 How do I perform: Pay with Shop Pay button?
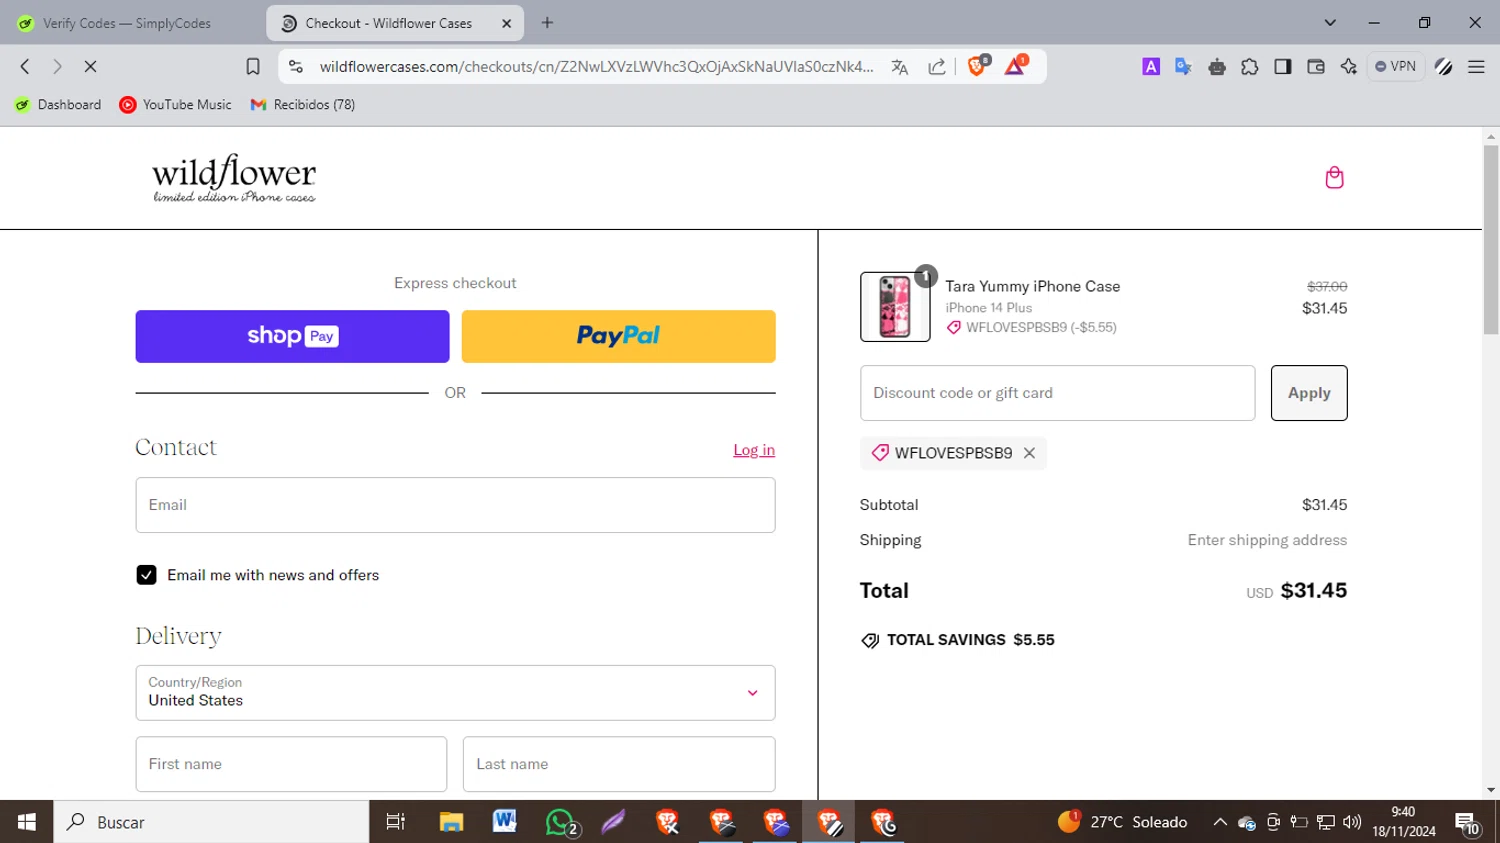292,336
